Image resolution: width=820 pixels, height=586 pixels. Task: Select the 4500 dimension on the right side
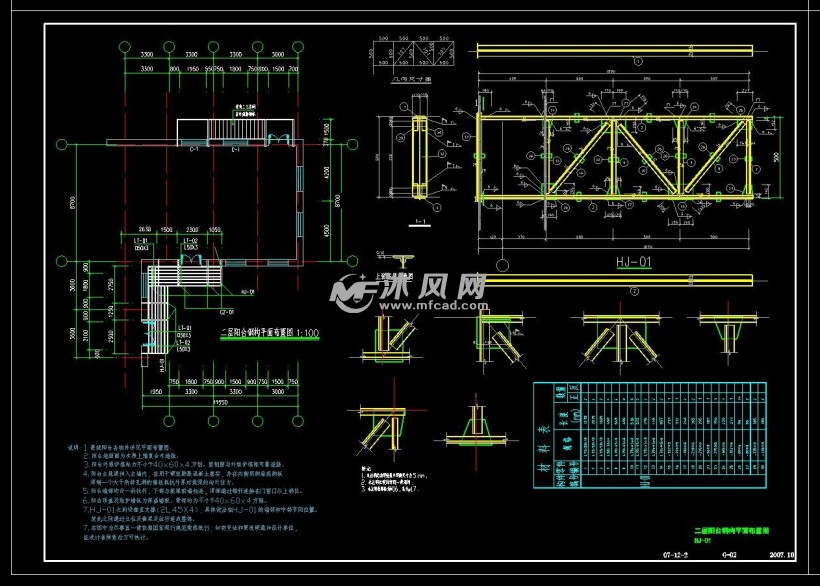pyautogui.click(x=327, y=231)
